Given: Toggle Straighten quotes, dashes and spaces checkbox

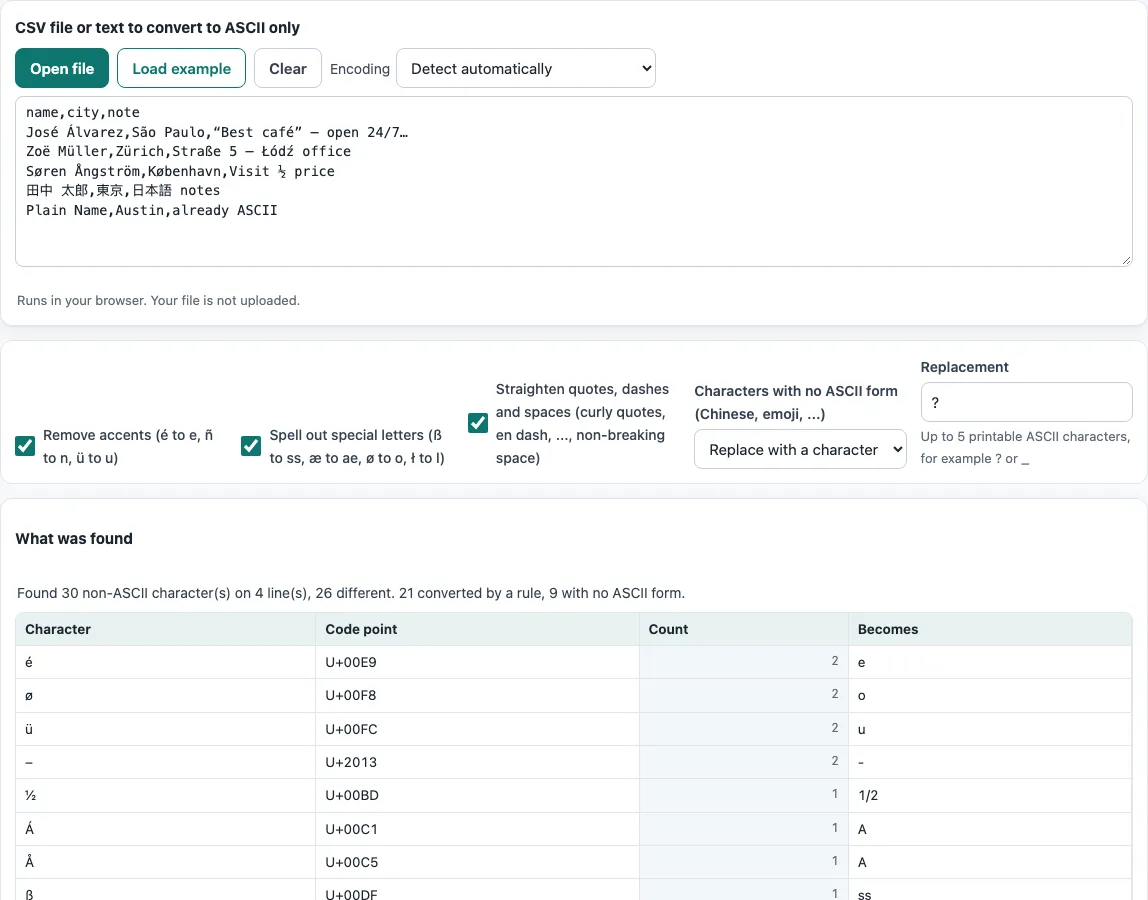Looking at the screenshot, I should coord(478,423).
